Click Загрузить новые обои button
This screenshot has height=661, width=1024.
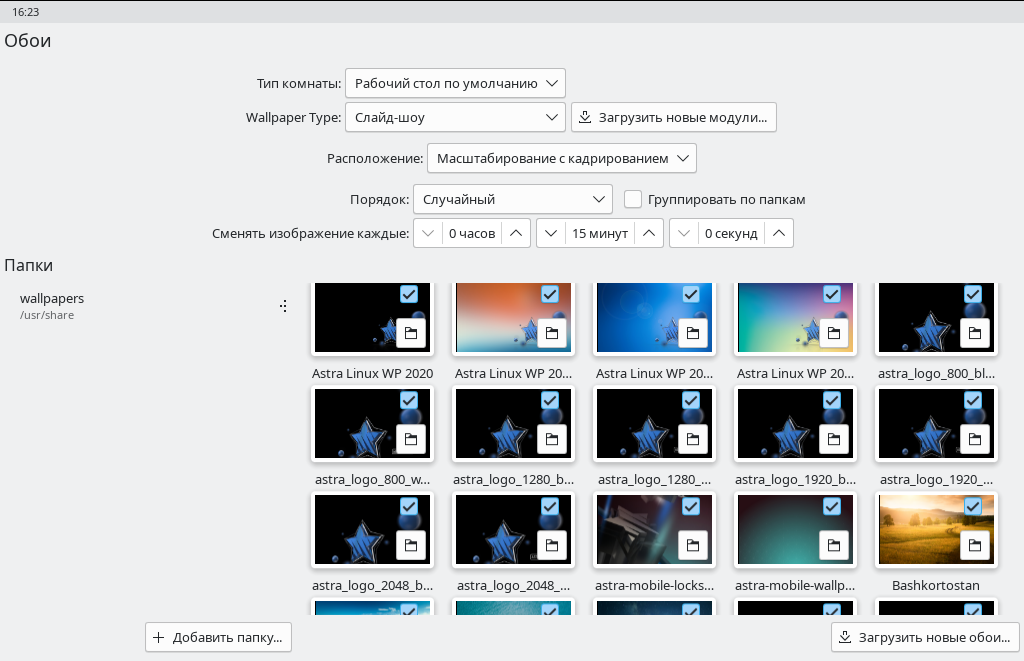(925, 637)
